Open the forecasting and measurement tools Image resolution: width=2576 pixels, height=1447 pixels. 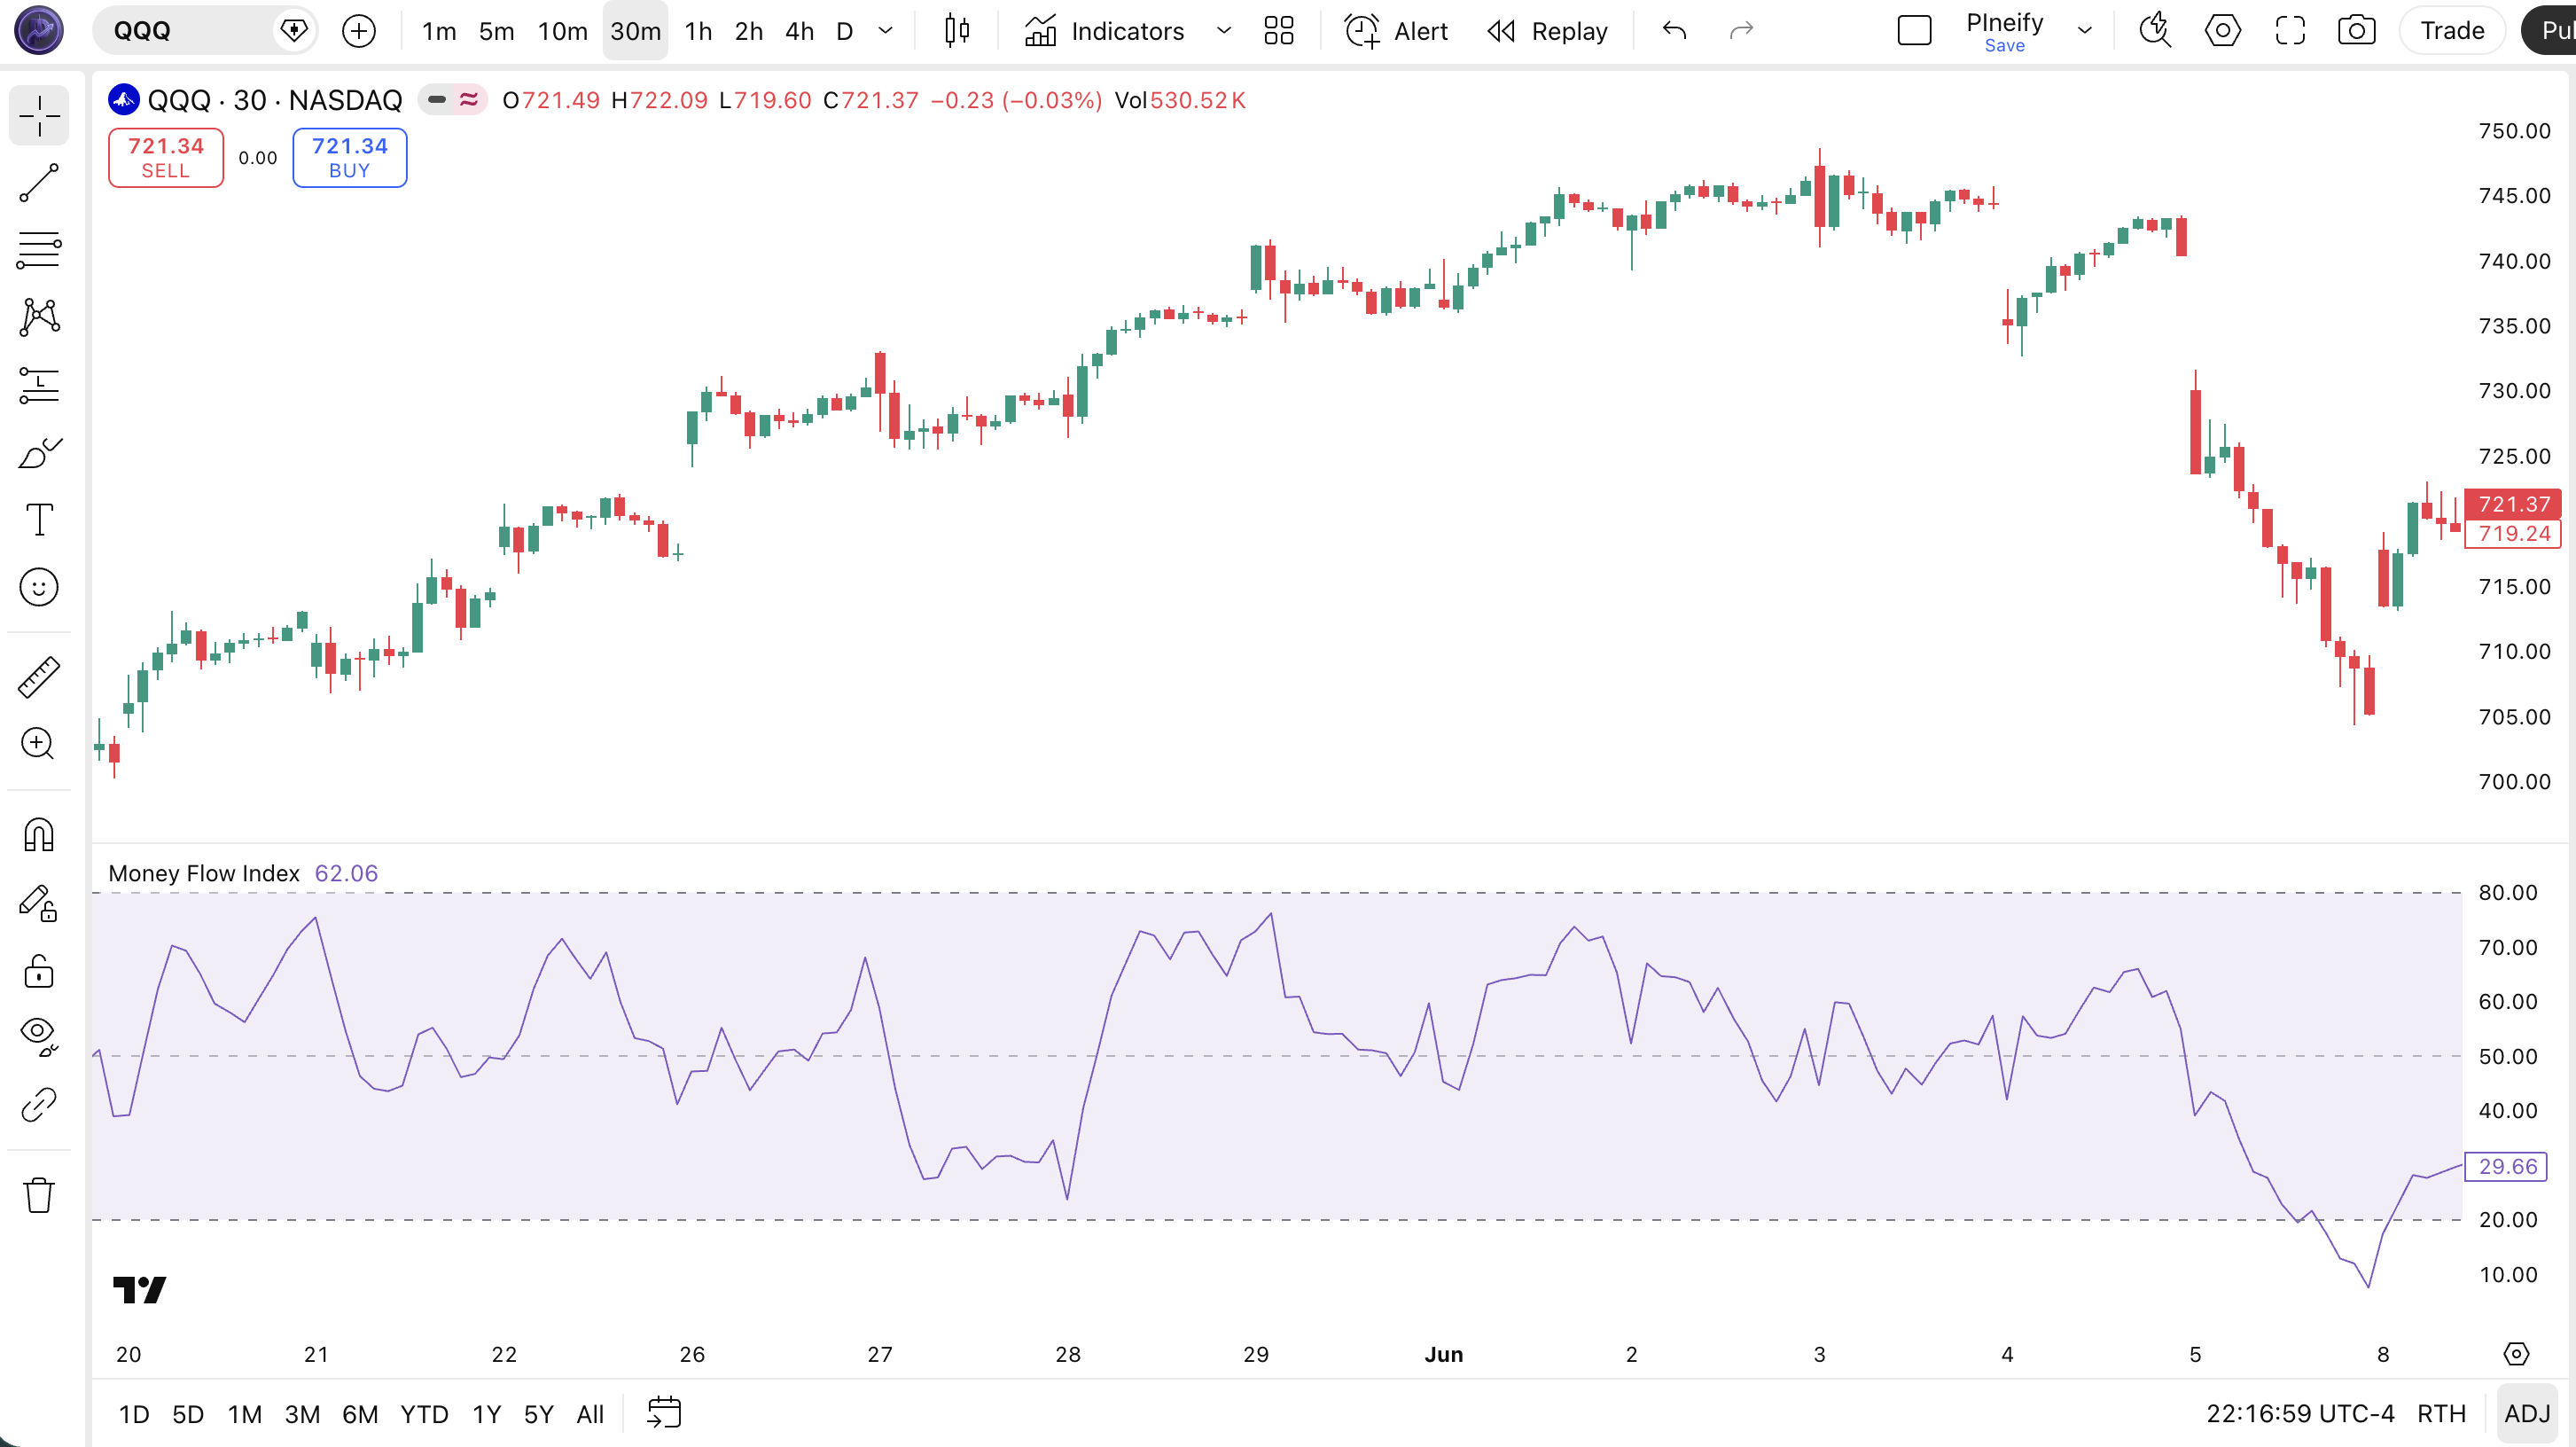click(39, 385)
